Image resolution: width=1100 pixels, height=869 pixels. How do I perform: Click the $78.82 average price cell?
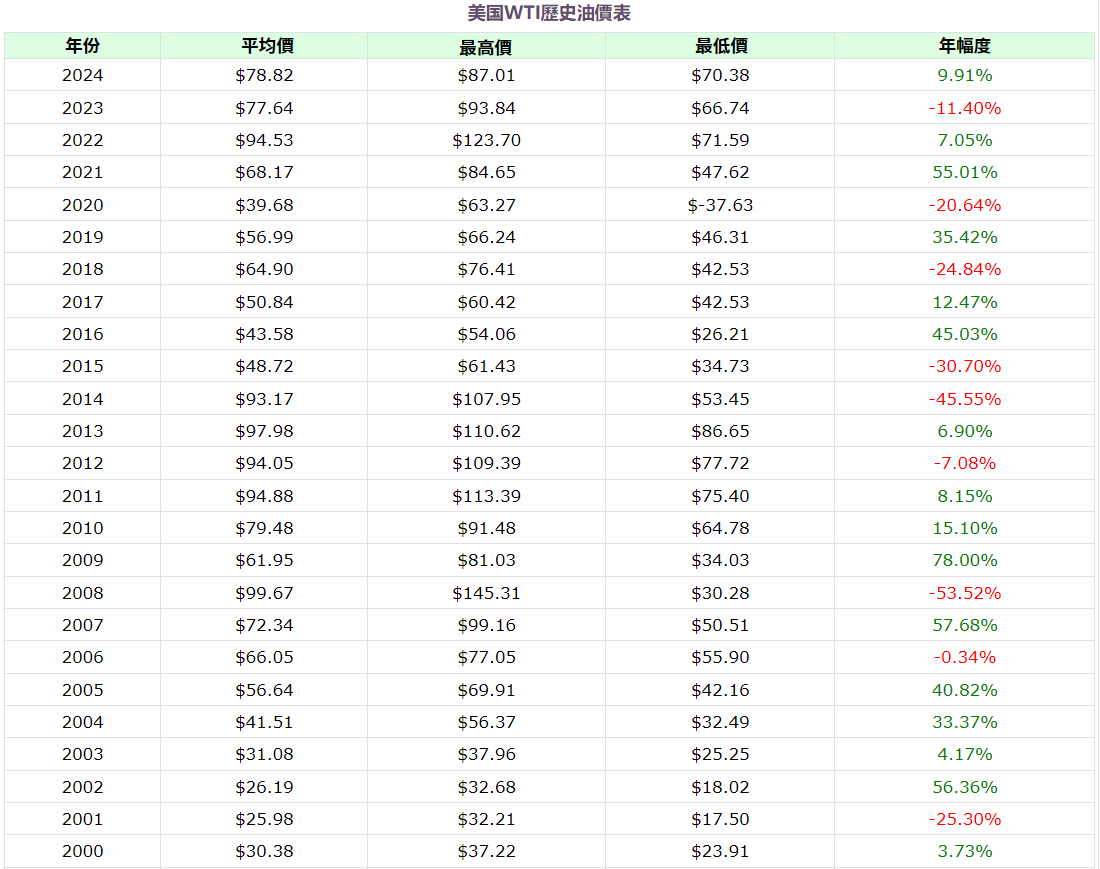[265, 75]
